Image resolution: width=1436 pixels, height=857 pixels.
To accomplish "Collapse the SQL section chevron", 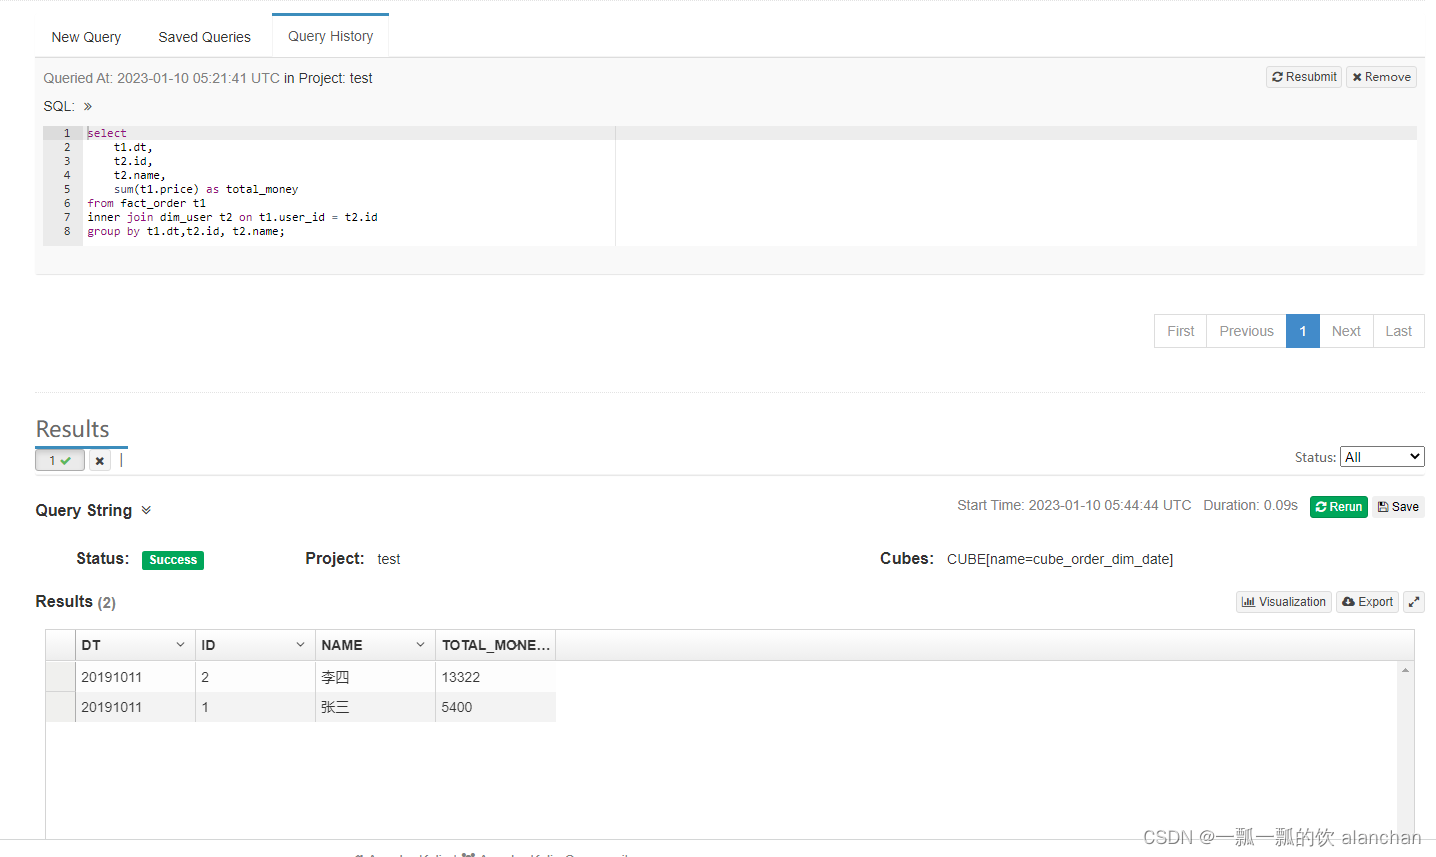I will (88, 106).
